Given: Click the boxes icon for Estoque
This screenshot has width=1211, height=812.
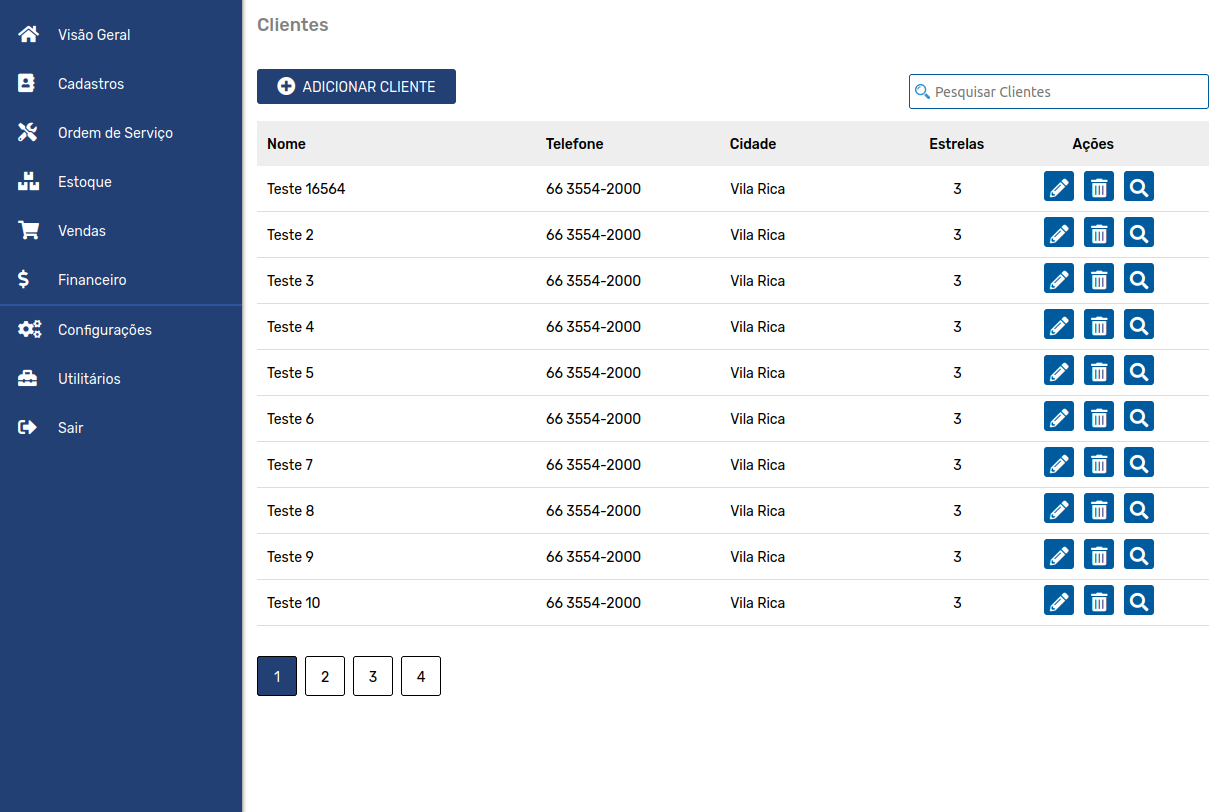Looking at the screenshot, I should point(29,182).
